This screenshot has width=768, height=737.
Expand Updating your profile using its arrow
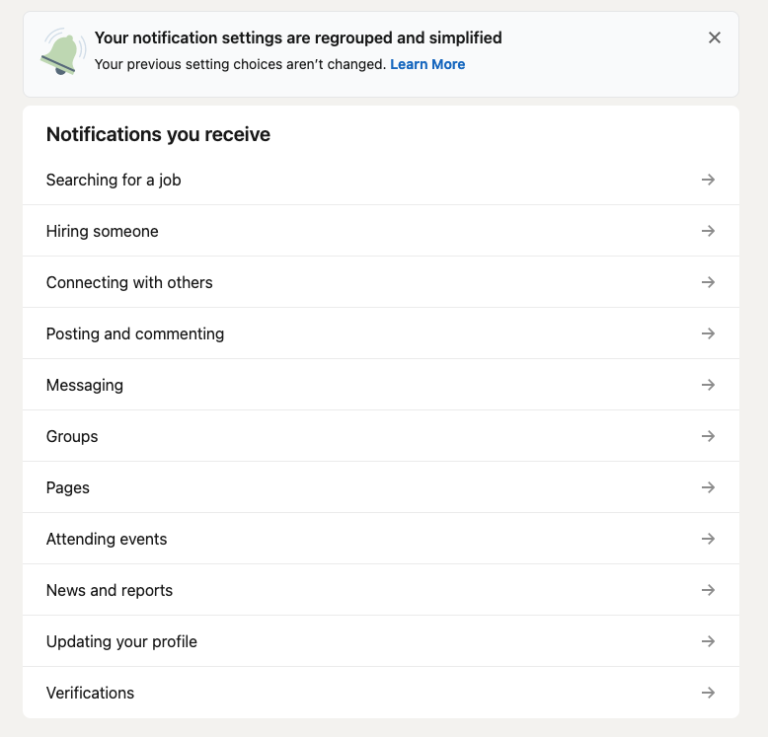point(708,641)
